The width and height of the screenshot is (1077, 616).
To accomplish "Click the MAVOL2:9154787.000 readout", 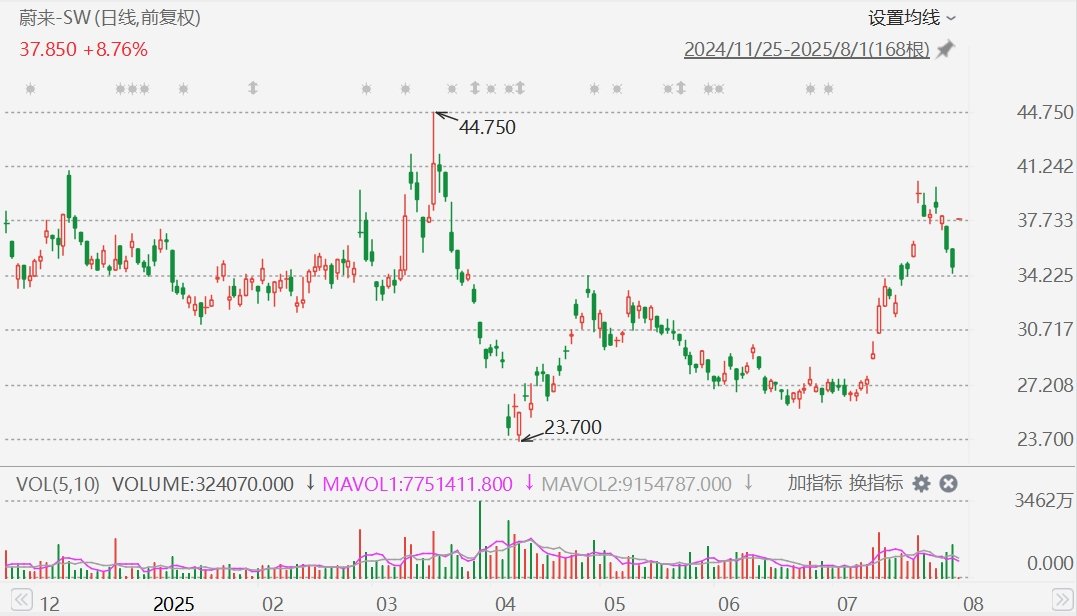I will click(x=637, y=484).
